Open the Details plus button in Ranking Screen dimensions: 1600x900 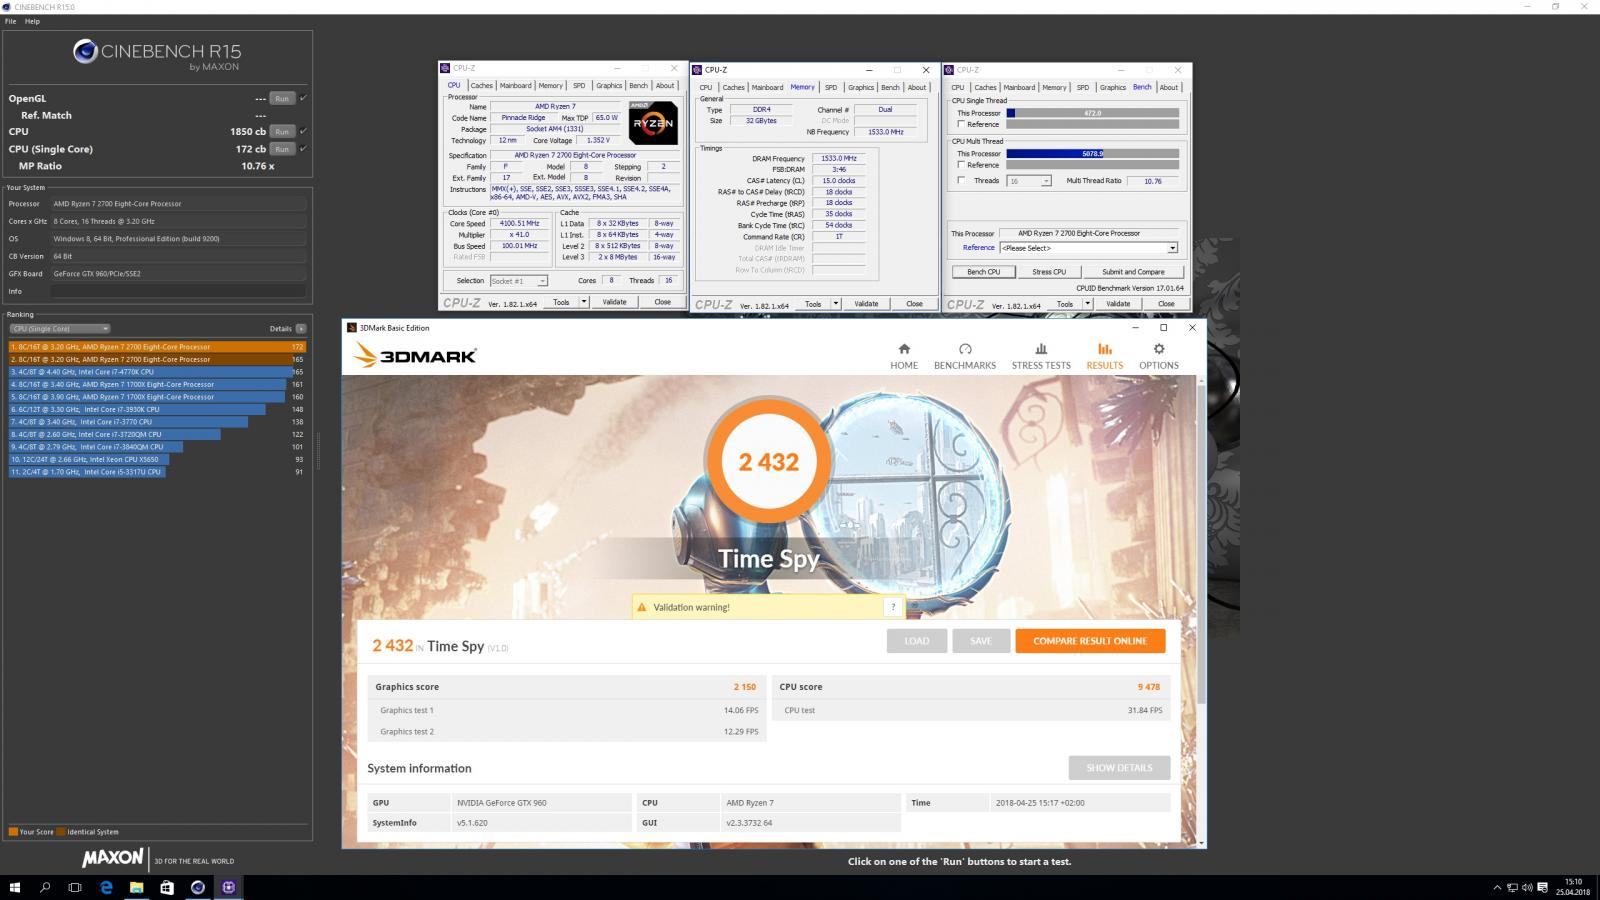(300, 328)
